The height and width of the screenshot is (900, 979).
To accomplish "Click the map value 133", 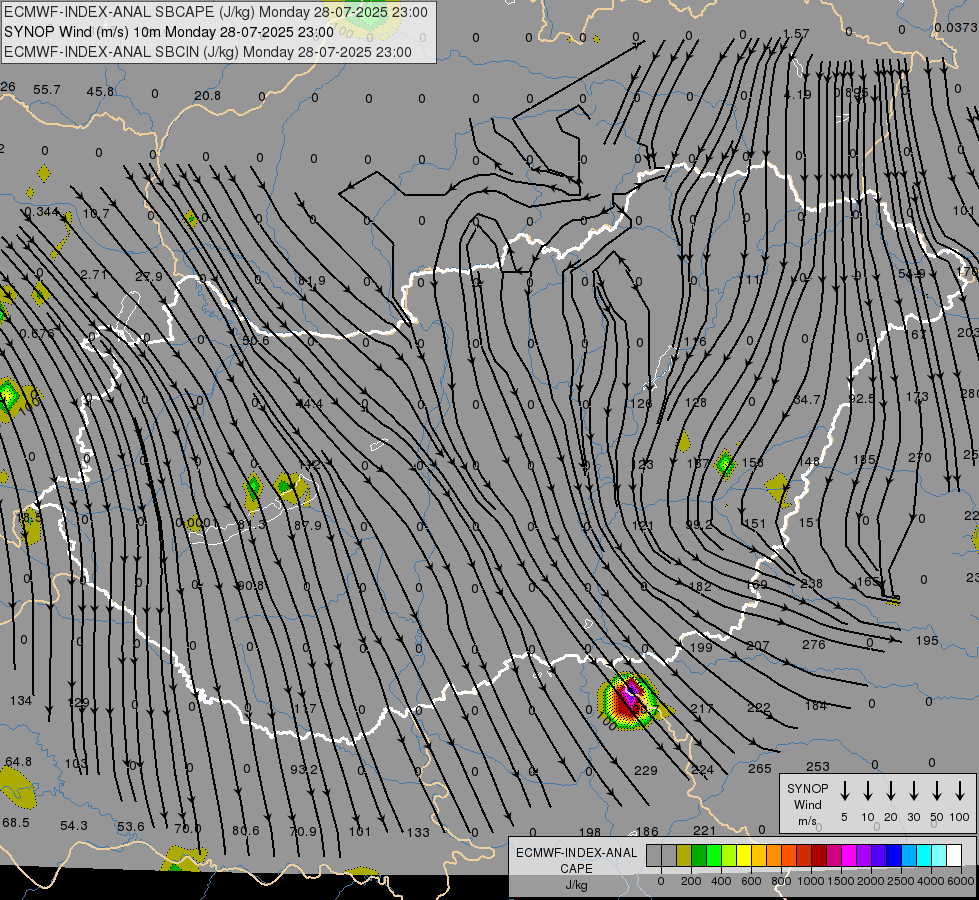I will pyautogui.click(x=418, y=833).
